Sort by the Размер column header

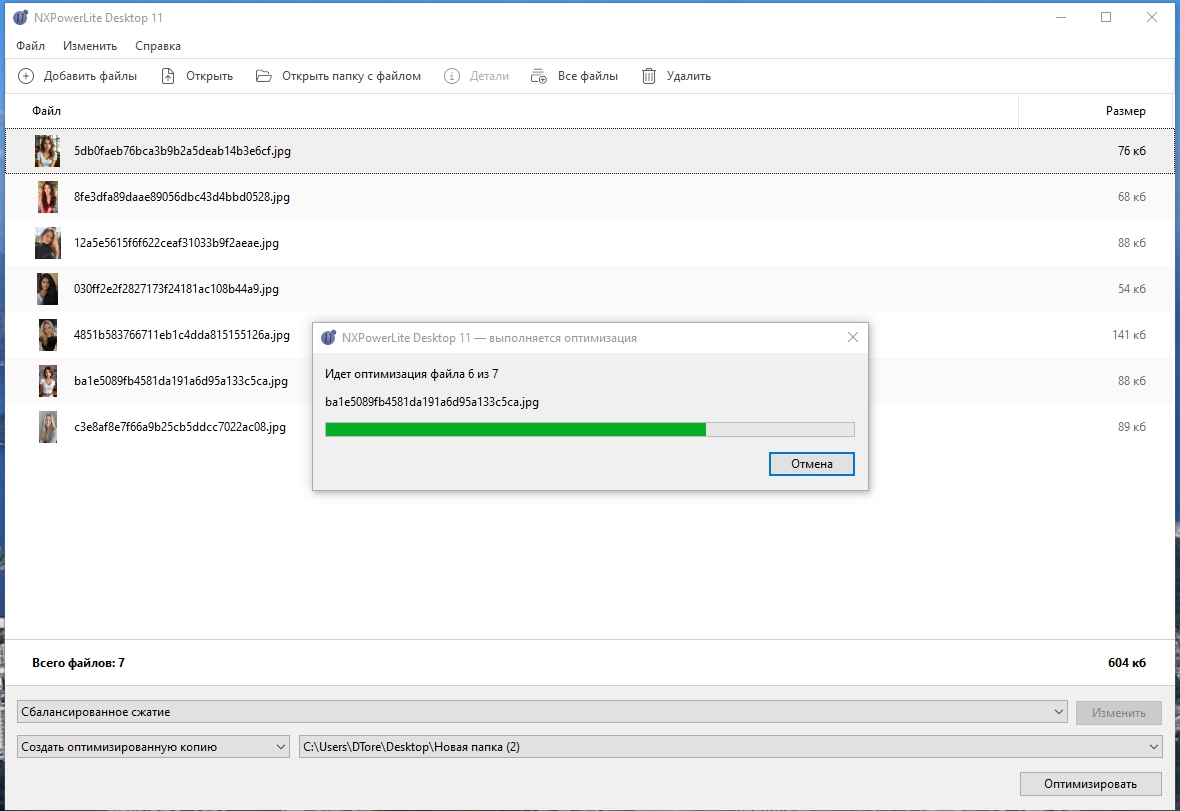tap(1125, 111)
